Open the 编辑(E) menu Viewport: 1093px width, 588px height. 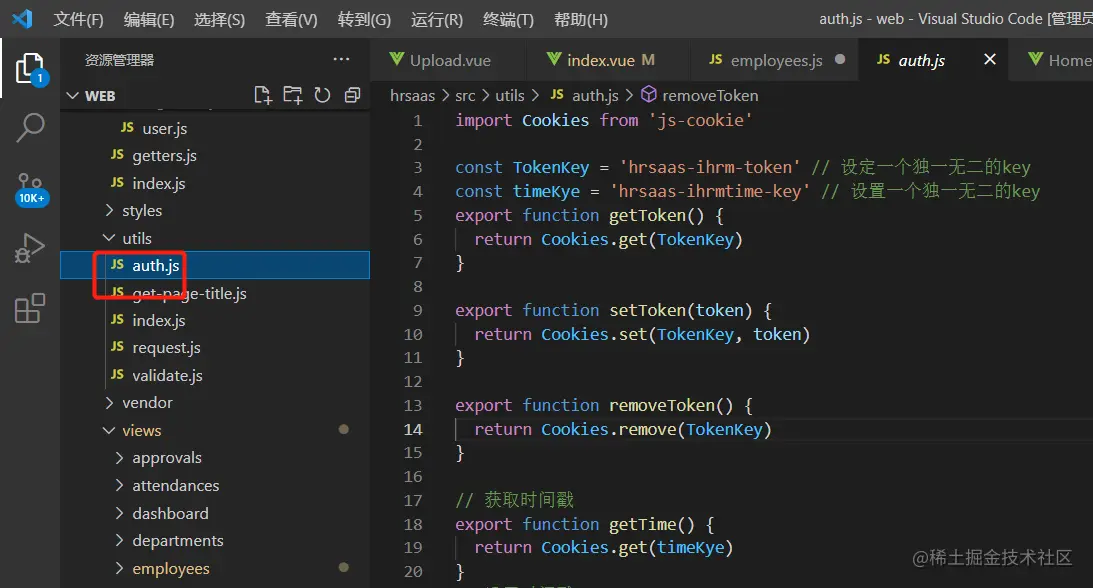point(148,20)
